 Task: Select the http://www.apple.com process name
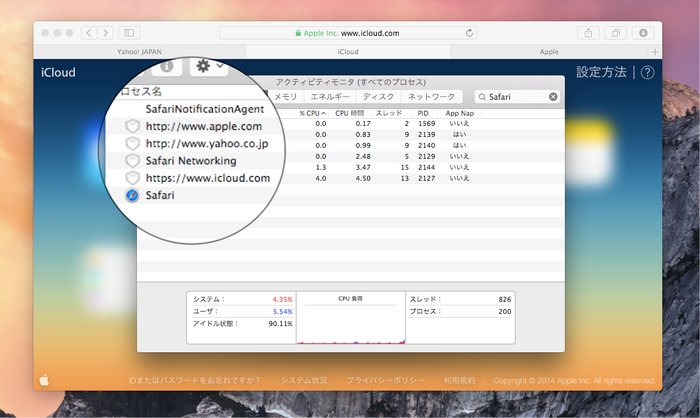click(204, 126)
